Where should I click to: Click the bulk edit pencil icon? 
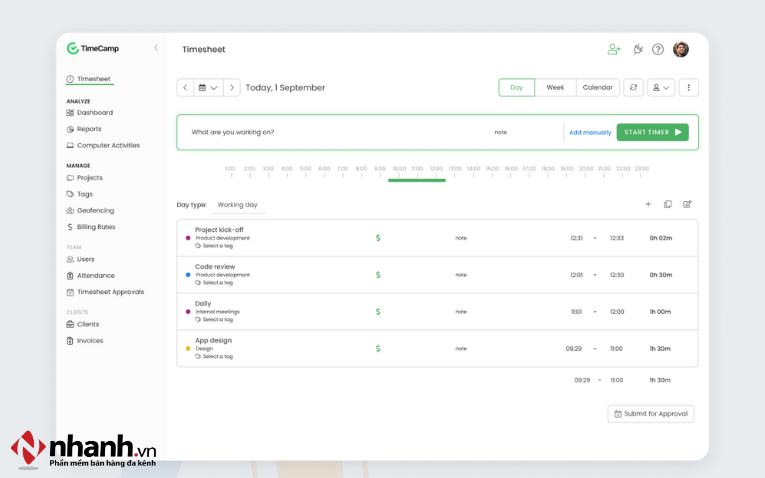pos(687,204)
